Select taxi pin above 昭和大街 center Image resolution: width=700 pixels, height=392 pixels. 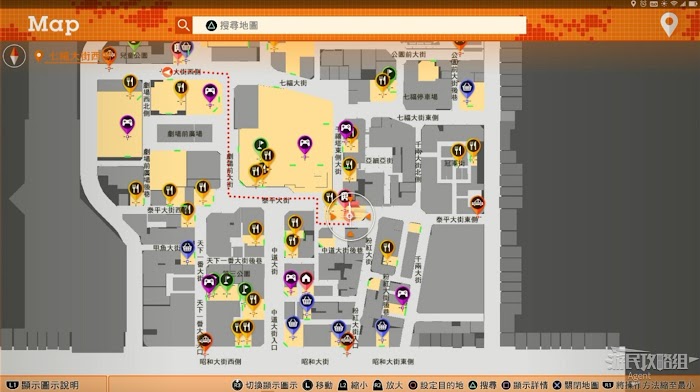point(347,342)
